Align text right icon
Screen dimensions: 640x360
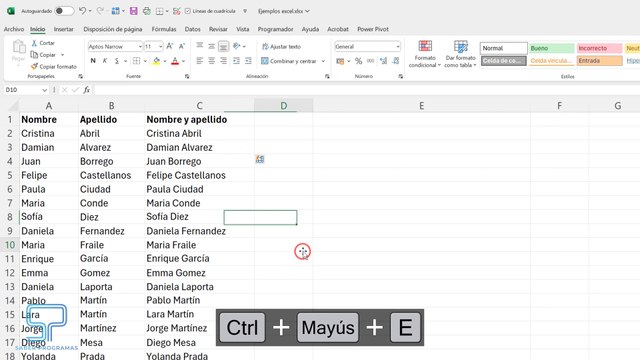tap(223, 61)
